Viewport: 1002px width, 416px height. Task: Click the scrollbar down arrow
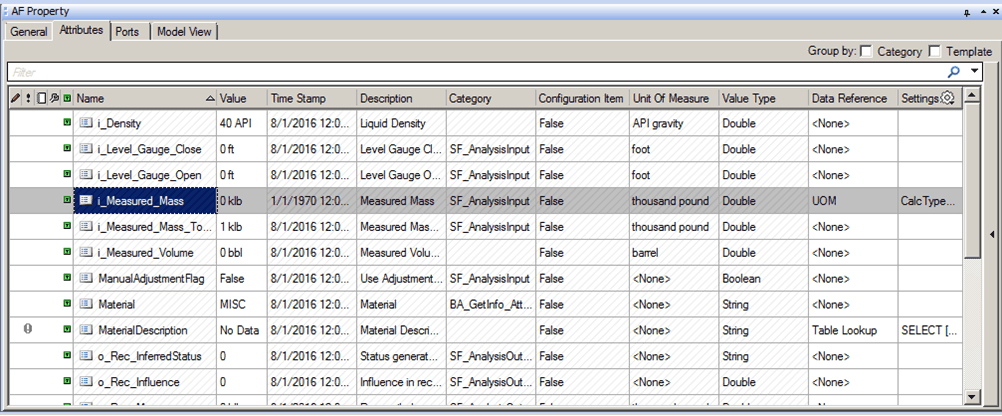pos(972,397)
